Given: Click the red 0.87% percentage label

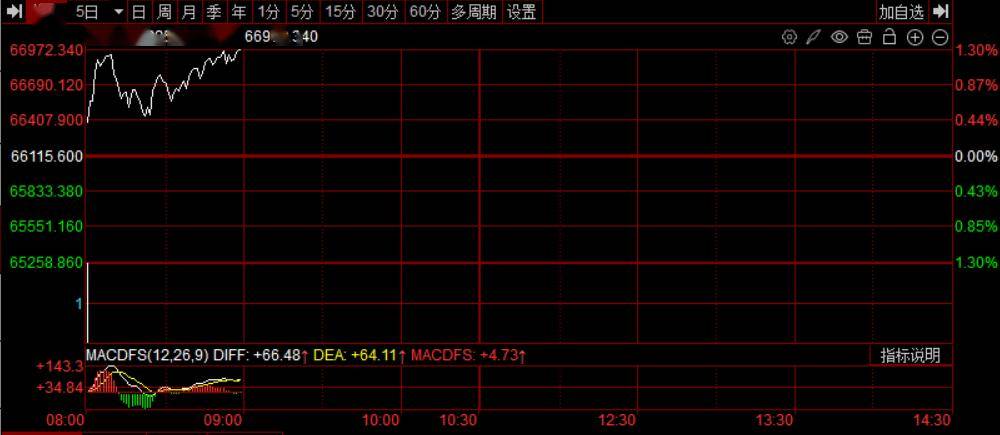Looking at the screenshot, I should pos(976,85).
